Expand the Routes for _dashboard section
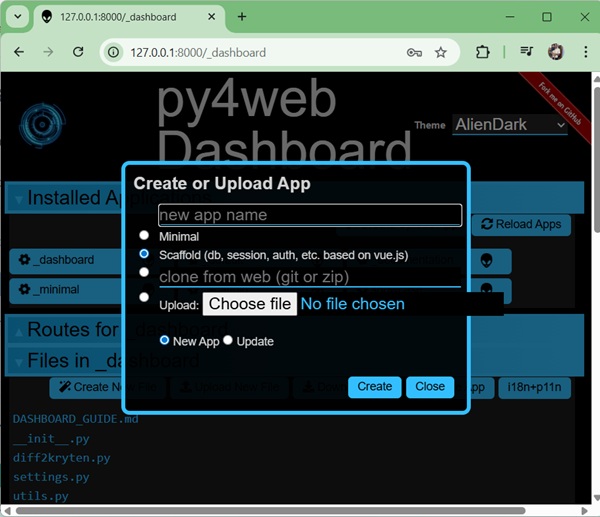Viewport: 600px width, 517px height. tap(18, 331)
